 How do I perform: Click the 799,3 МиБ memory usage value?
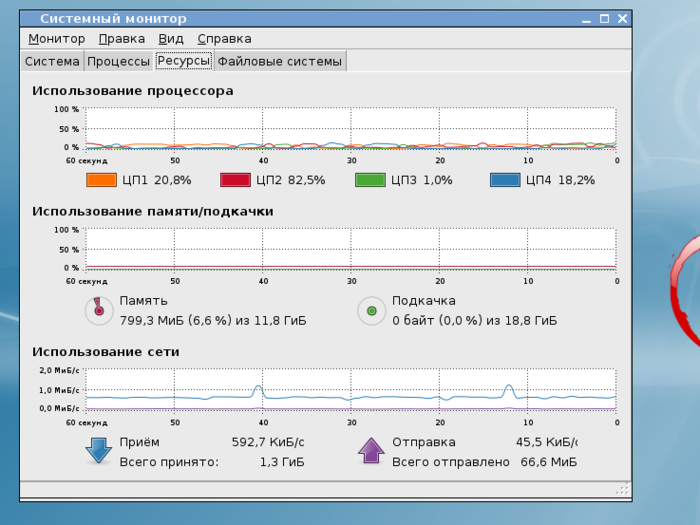(213, 321)
